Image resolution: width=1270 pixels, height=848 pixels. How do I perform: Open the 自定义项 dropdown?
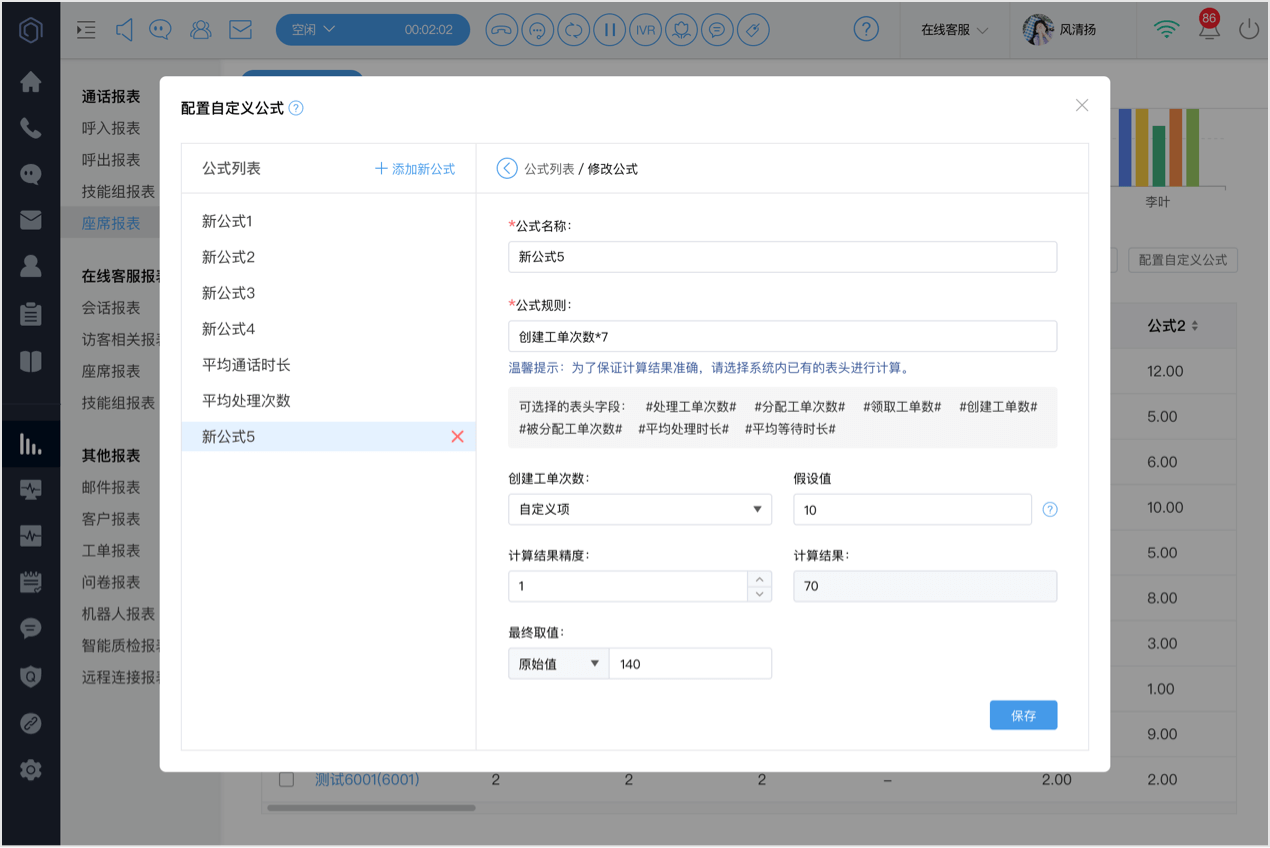click(x=640, y=509)
